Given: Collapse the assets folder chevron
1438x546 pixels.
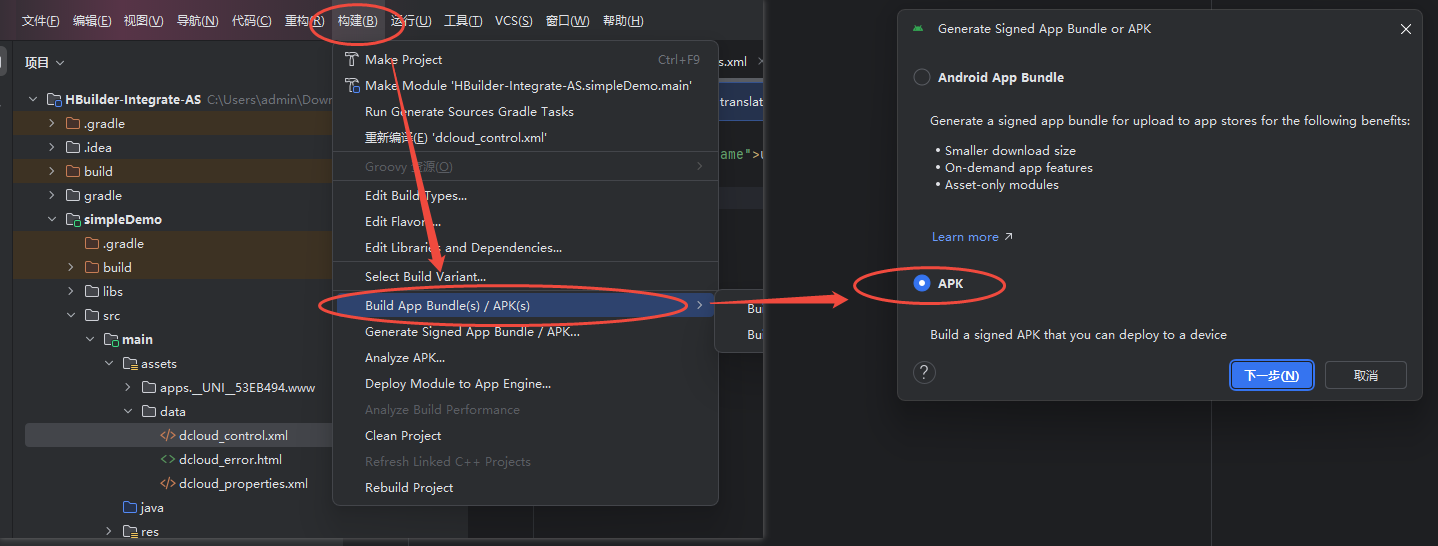Looking at the screenshot, I should [x=110, y=363].
